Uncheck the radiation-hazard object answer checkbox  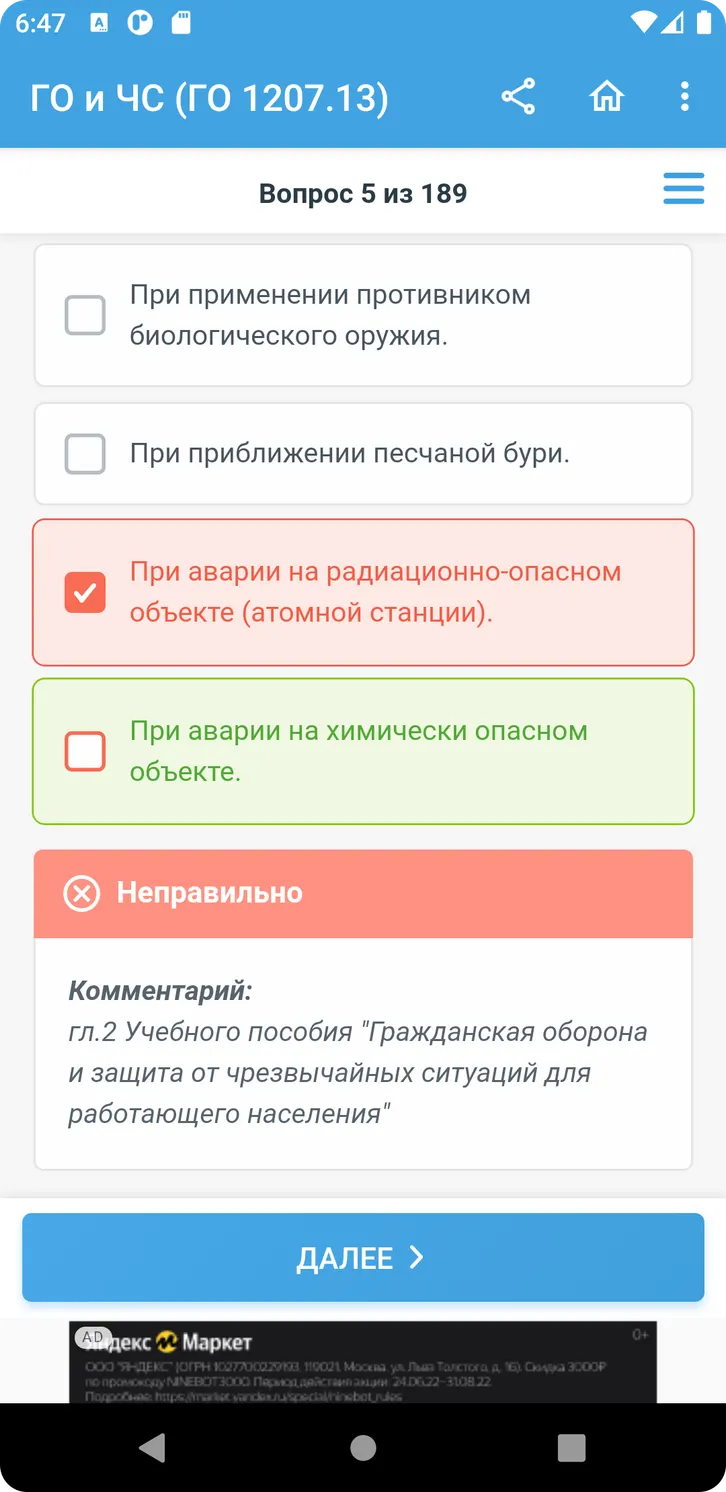point(85,592)
